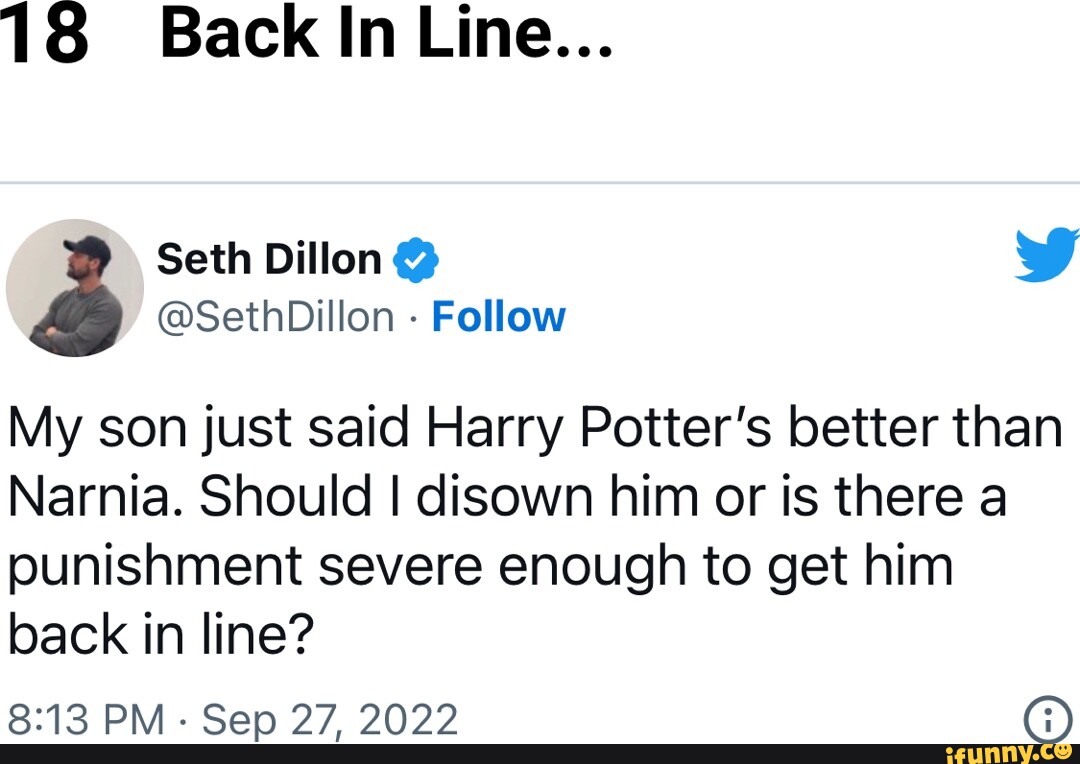Image resolution: width=1080 pixels, height=764 pixels.
Task: Open the circled info icon near the timestamp
Action: [1046, 716]
